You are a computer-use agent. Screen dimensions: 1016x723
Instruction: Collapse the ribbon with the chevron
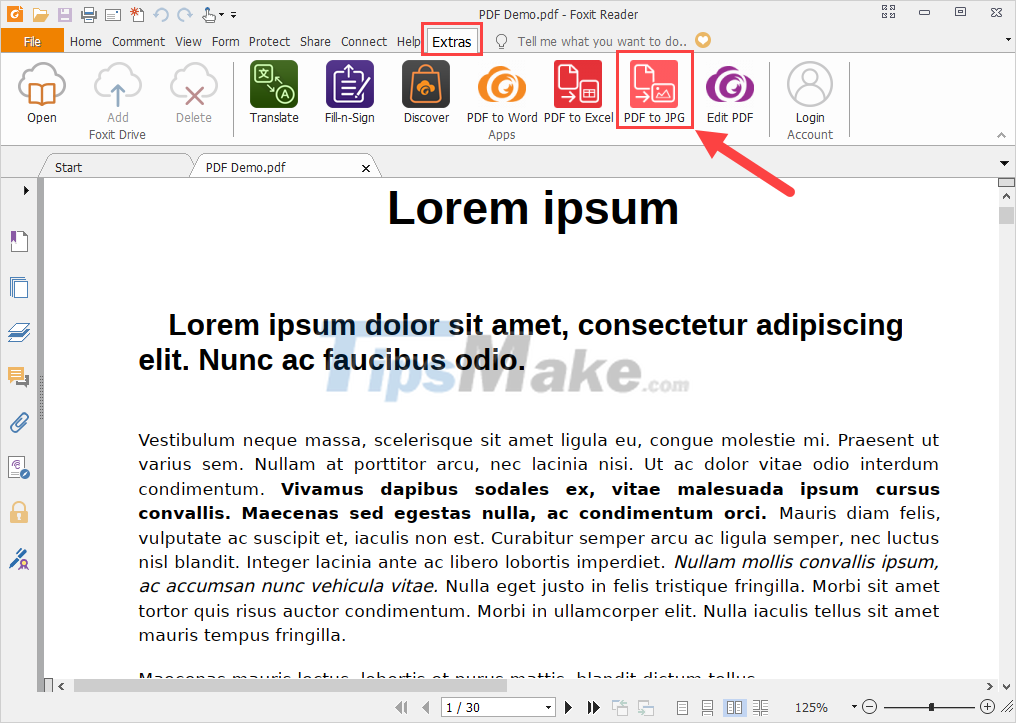(x=1000, y=133)
